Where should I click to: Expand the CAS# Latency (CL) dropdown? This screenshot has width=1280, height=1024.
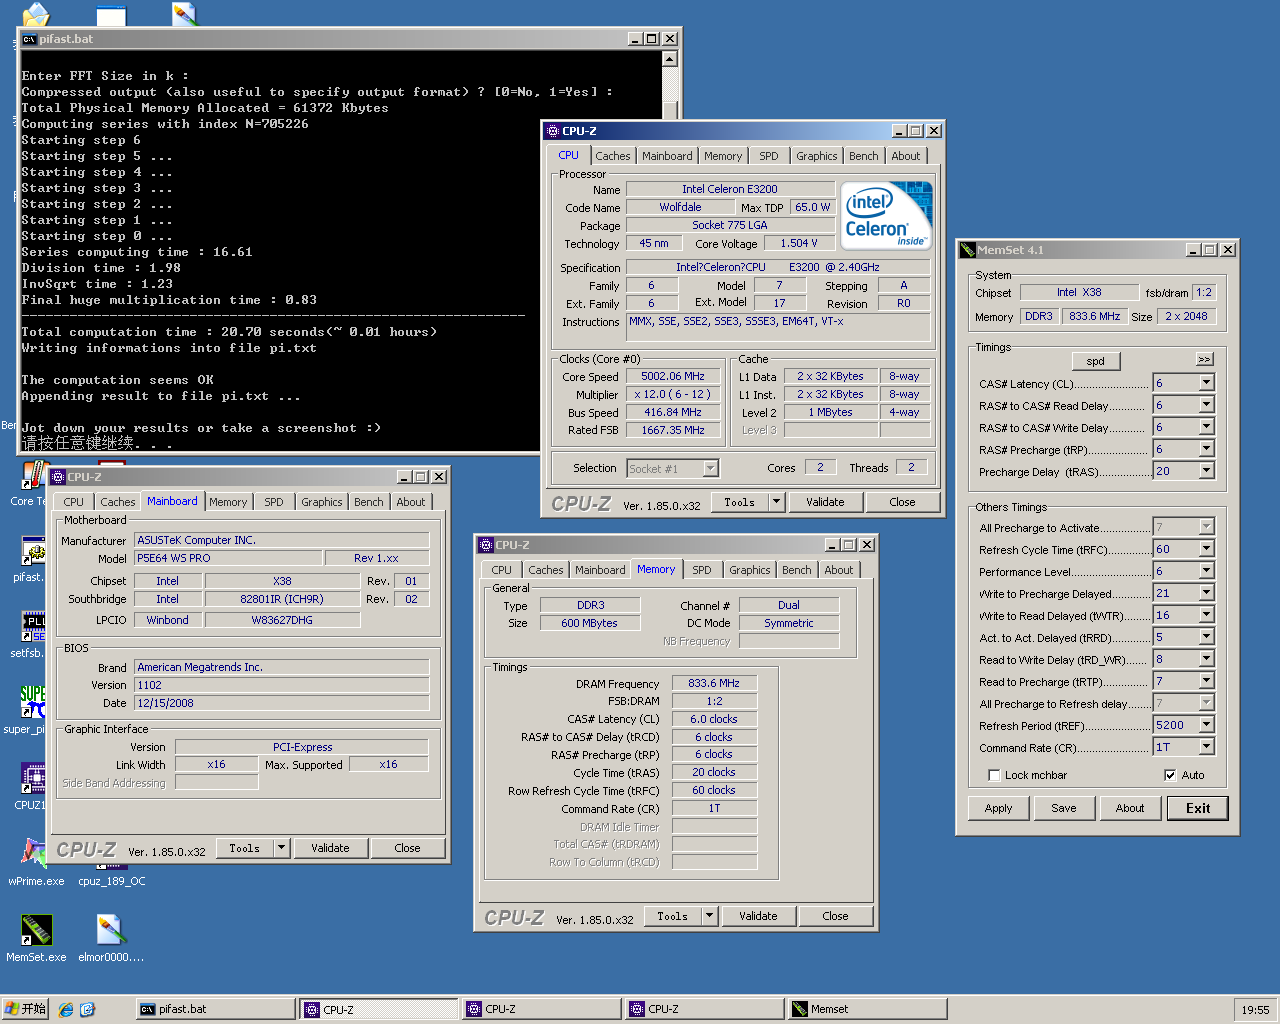coord(1206,383)
